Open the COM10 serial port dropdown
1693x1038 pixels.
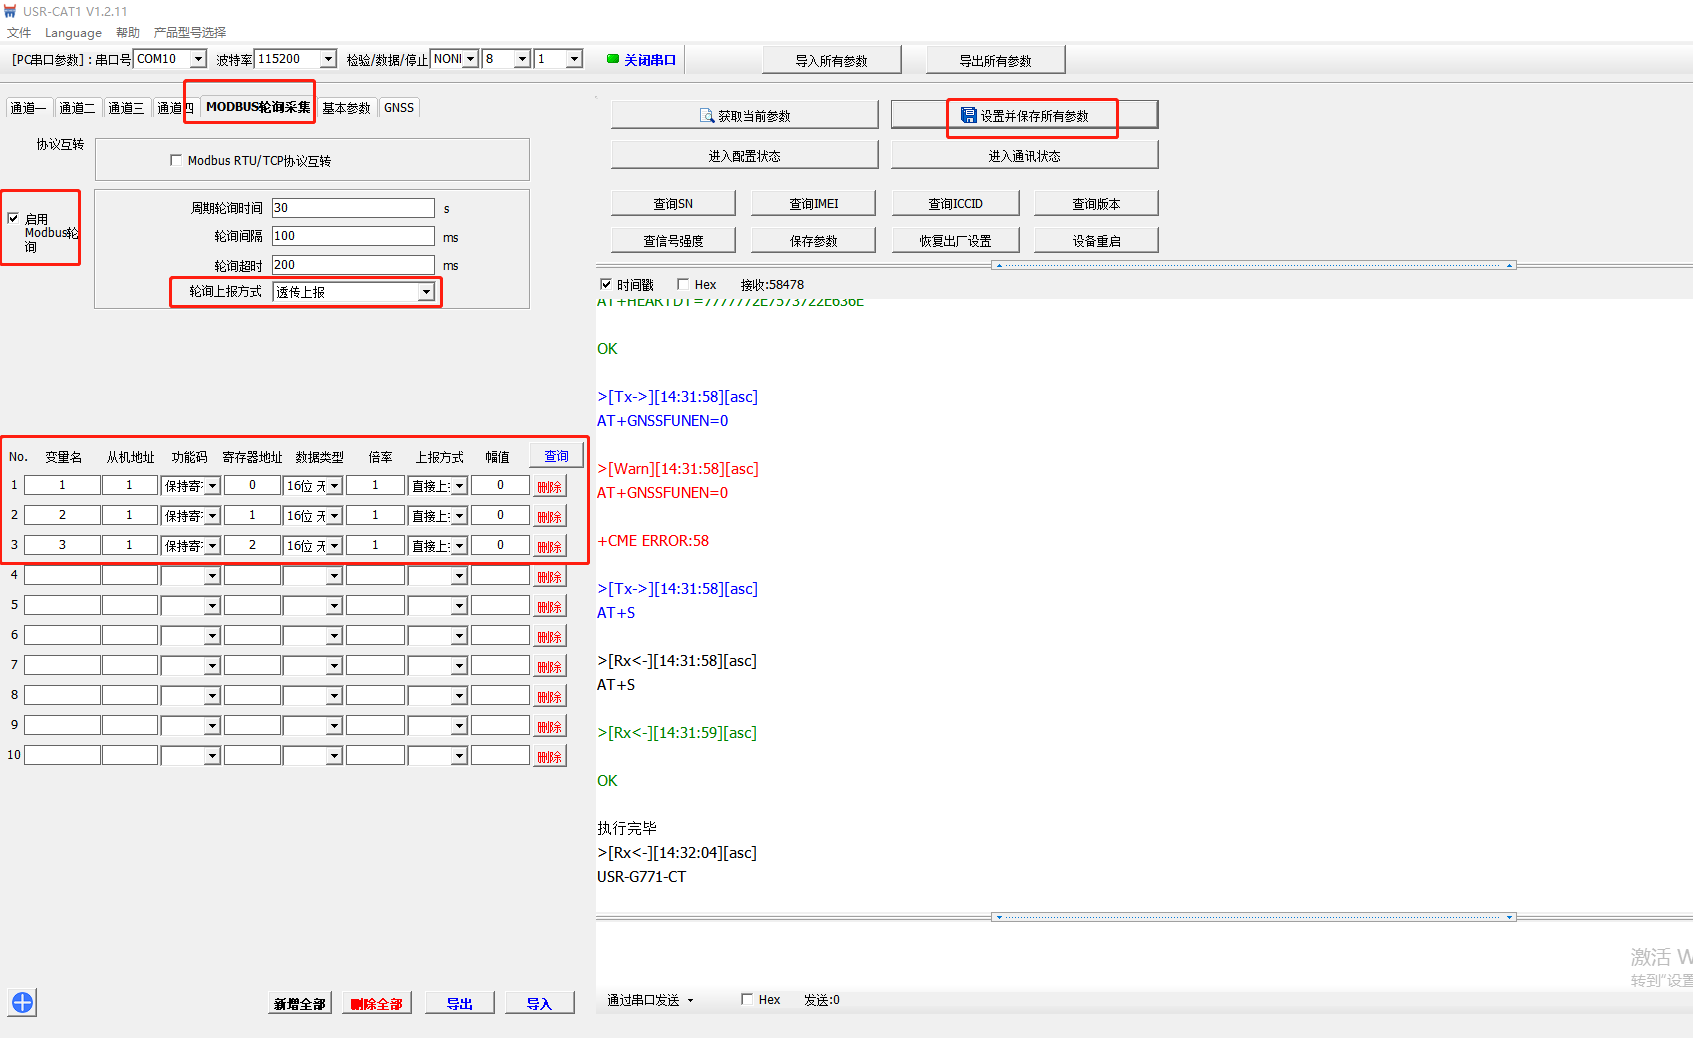[198, 59]
